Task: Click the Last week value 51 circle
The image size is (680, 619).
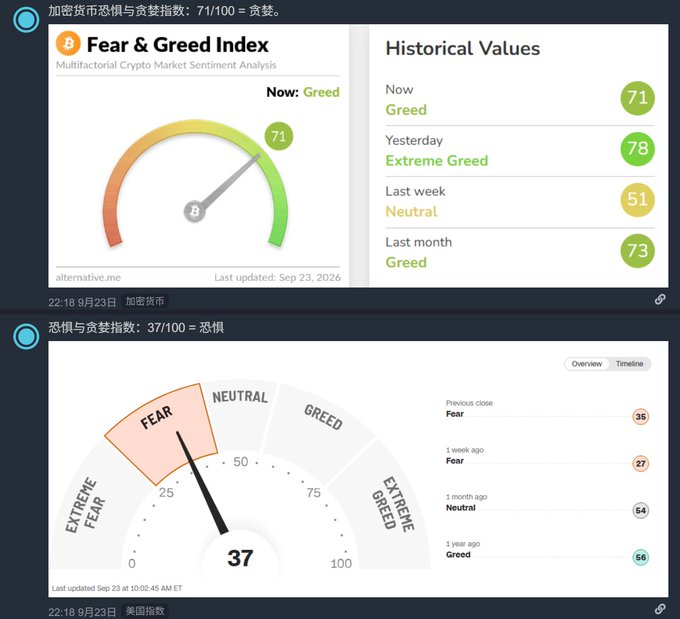Action: (x=637, y=200)
